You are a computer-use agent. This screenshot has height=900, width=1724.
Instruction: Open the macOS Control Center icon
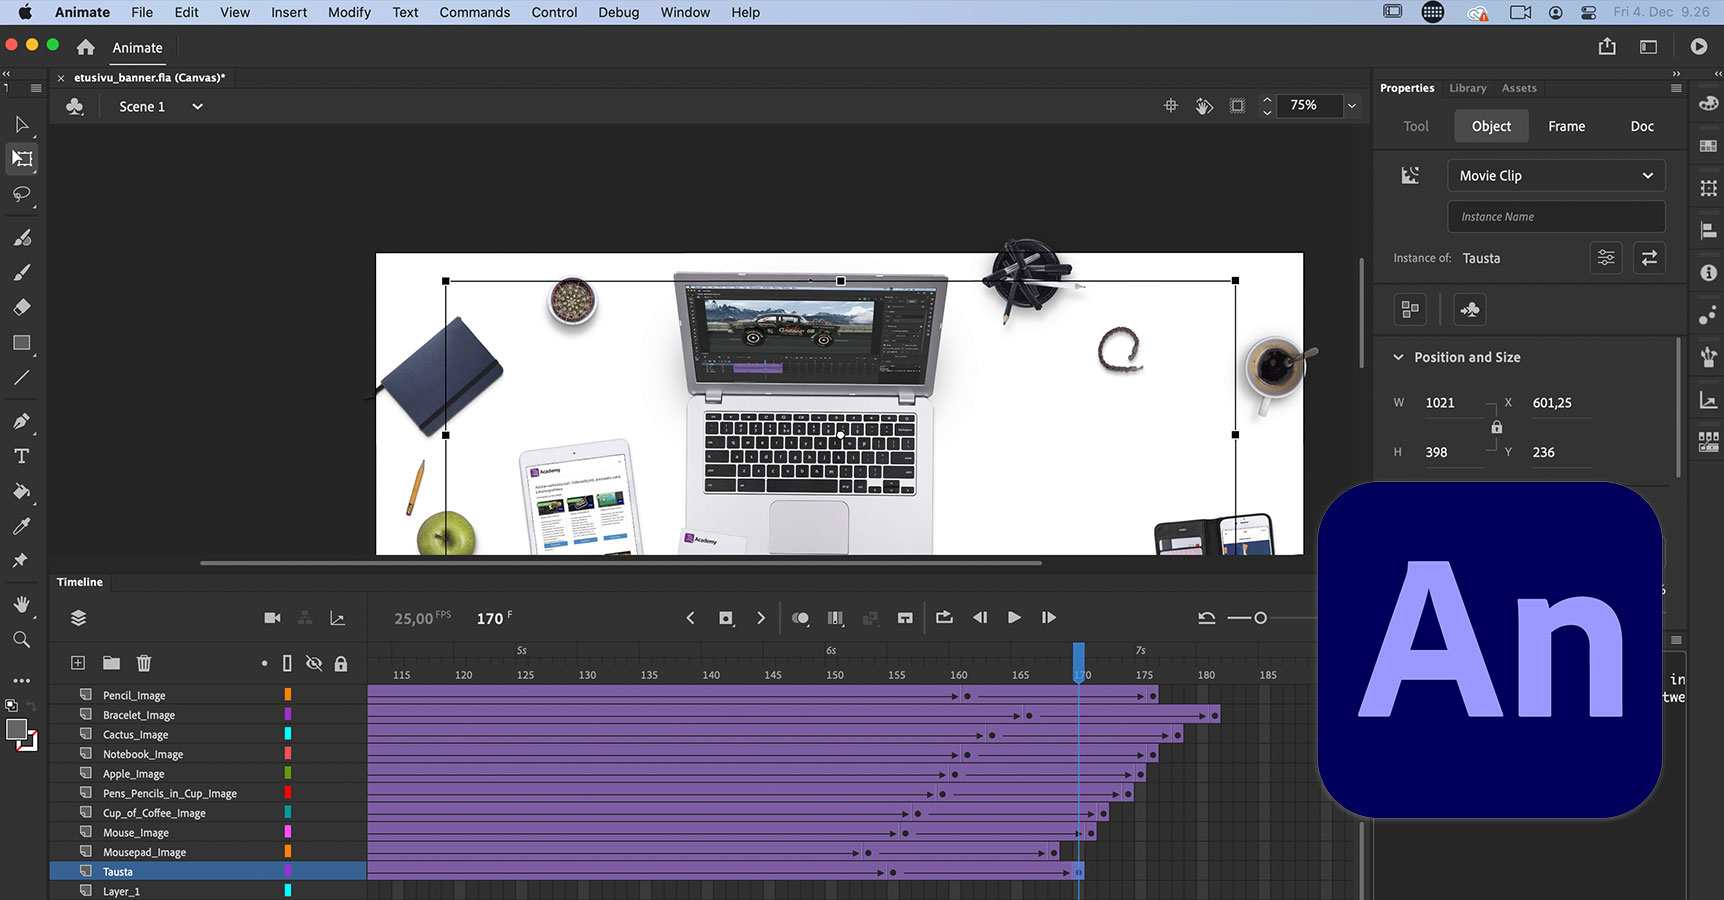point(1588,12)
